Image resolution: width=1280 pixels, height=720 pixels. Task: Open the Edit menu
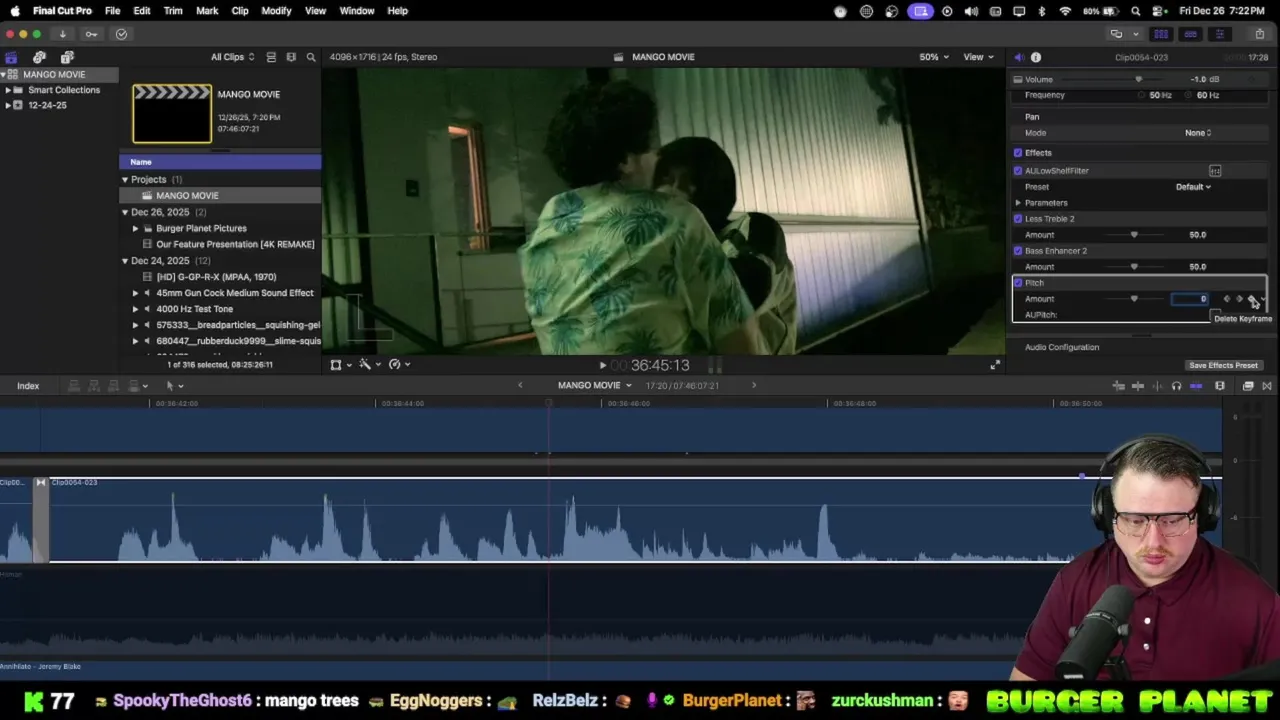142,11
